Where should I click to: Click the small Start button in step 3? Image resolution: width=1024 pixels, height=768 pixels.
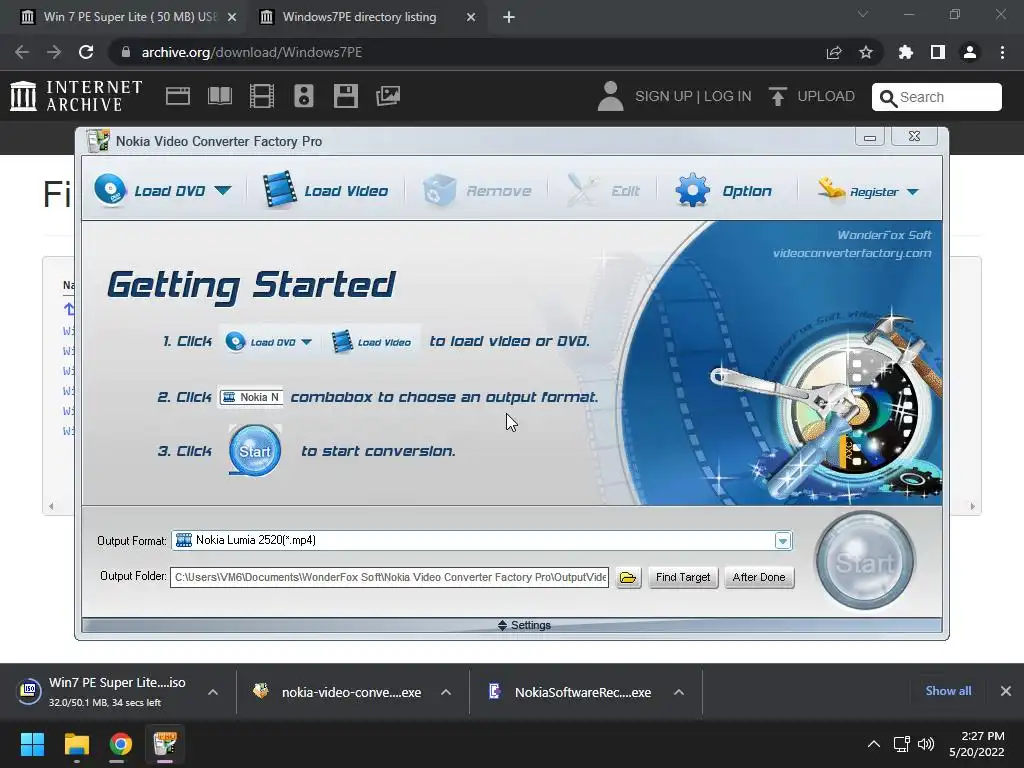pyautogui.click(x=255, y=451)
